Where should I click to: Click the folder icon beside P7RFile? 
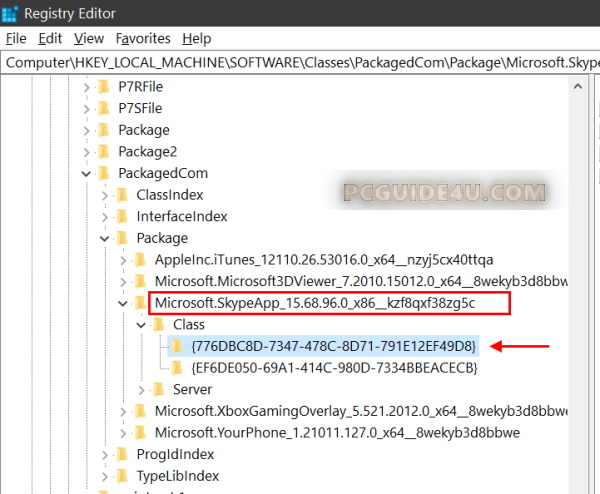103,87
